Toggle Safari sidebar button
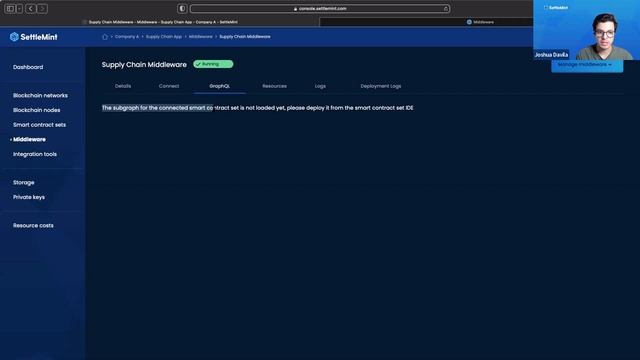The width and height of the screenshot is (640, 360). point(10,9)
